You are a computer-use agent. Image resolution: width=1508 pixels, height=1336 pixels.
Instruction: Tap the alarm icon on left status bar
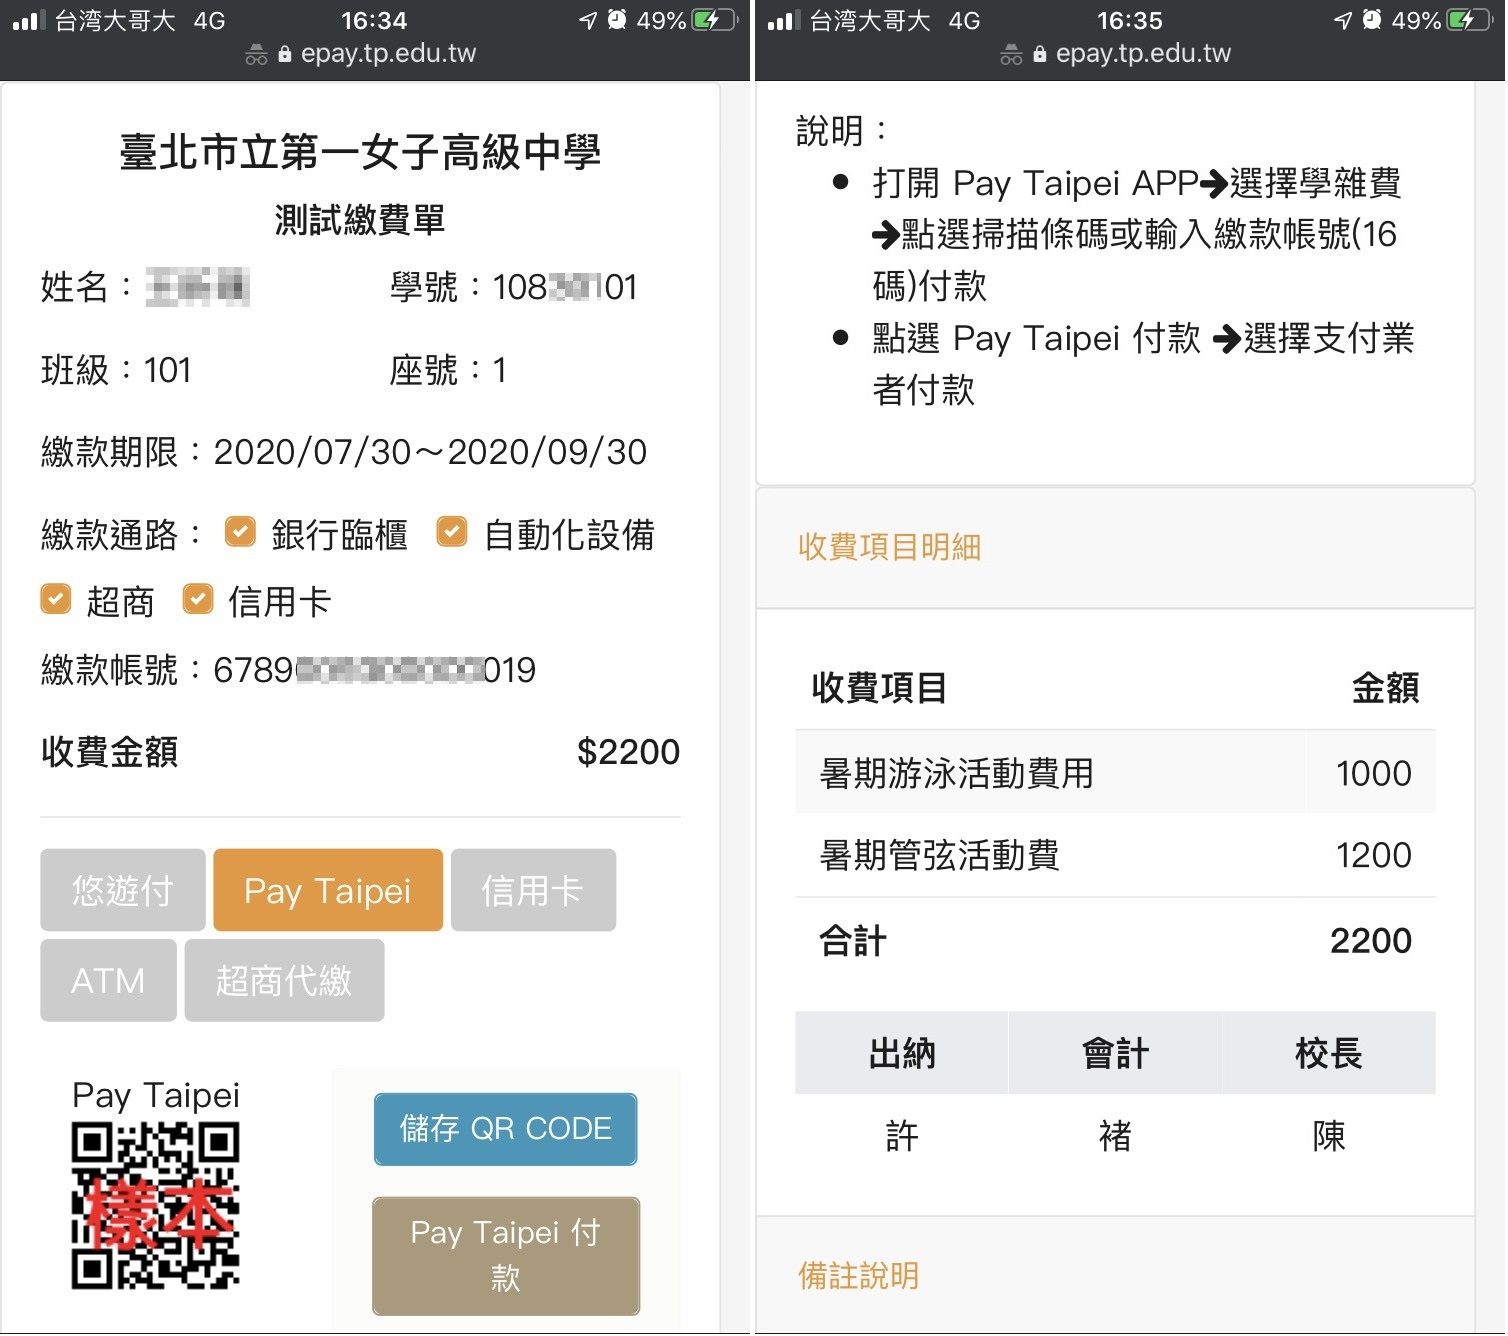(618, 19)
